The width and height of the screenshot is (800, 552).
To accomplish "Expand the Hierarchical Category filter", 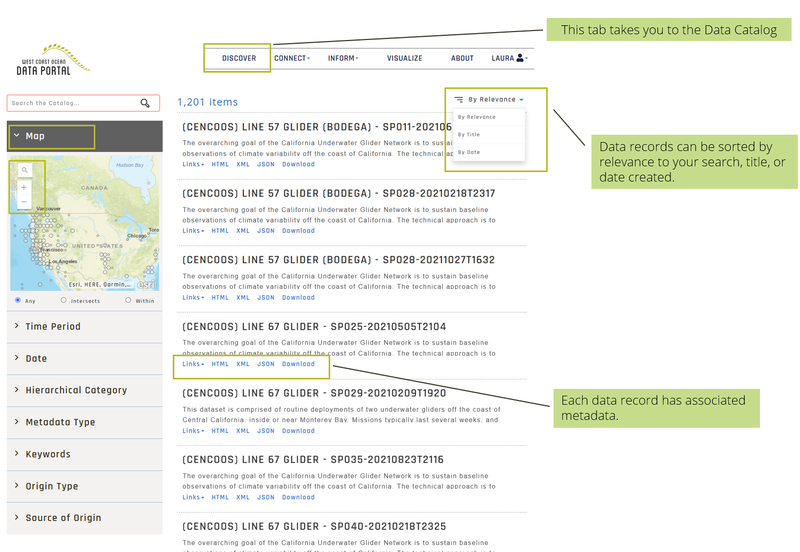I will 85,390.
